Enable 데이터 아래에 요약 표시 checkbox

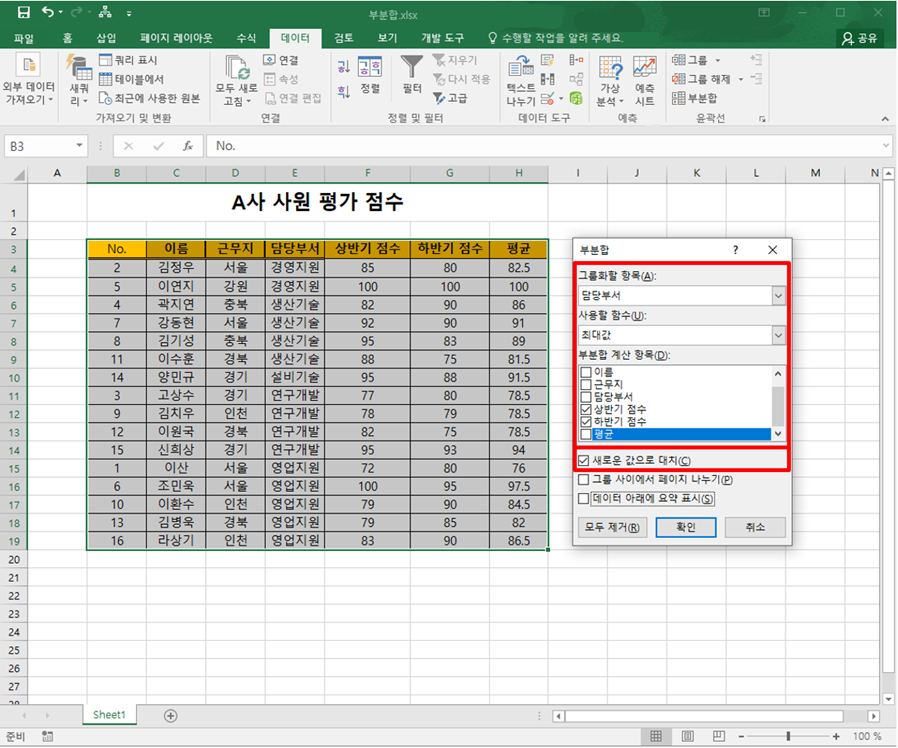(584, 499)
